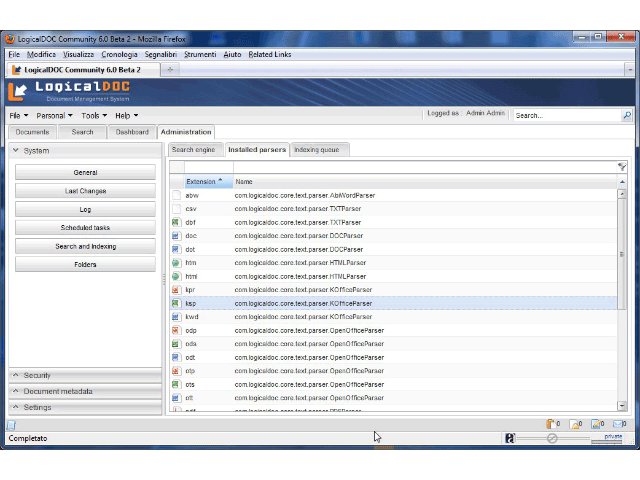
Task: Open the Firefox Cronologia menu
Action: pos(119,54)
